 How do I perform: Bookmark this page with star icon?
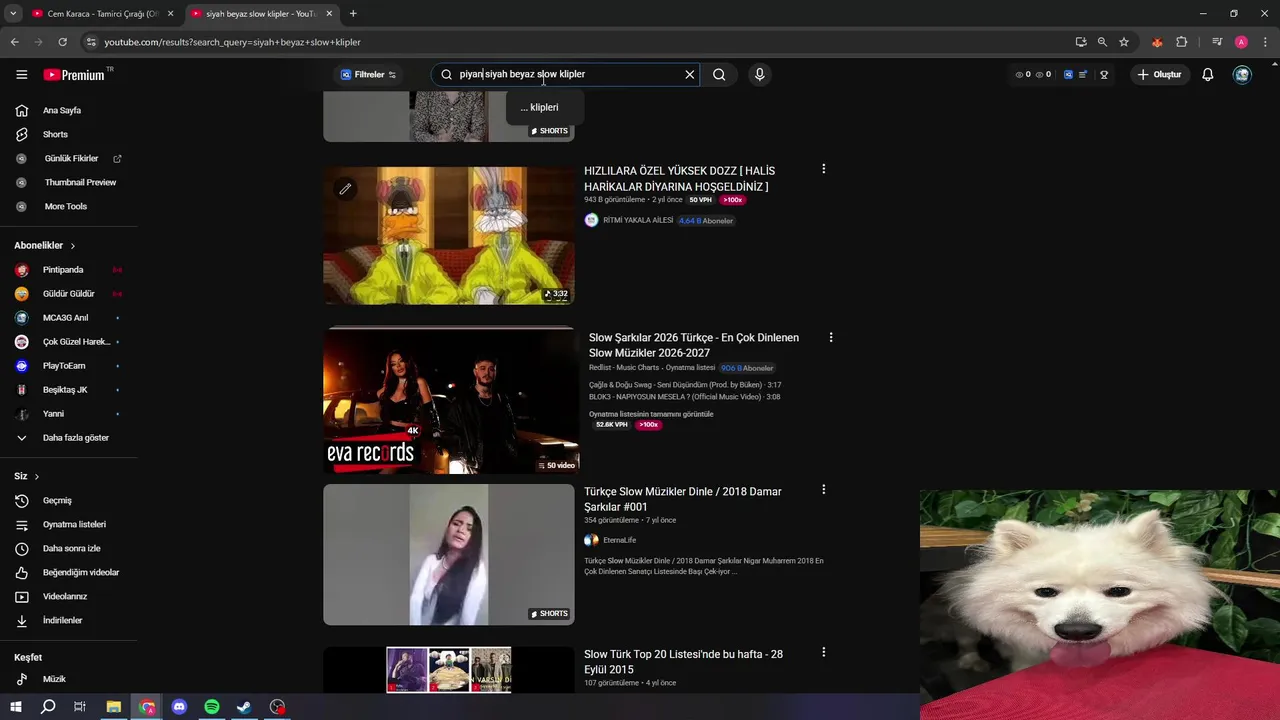pyautogui.click(x=1124, y=42)
